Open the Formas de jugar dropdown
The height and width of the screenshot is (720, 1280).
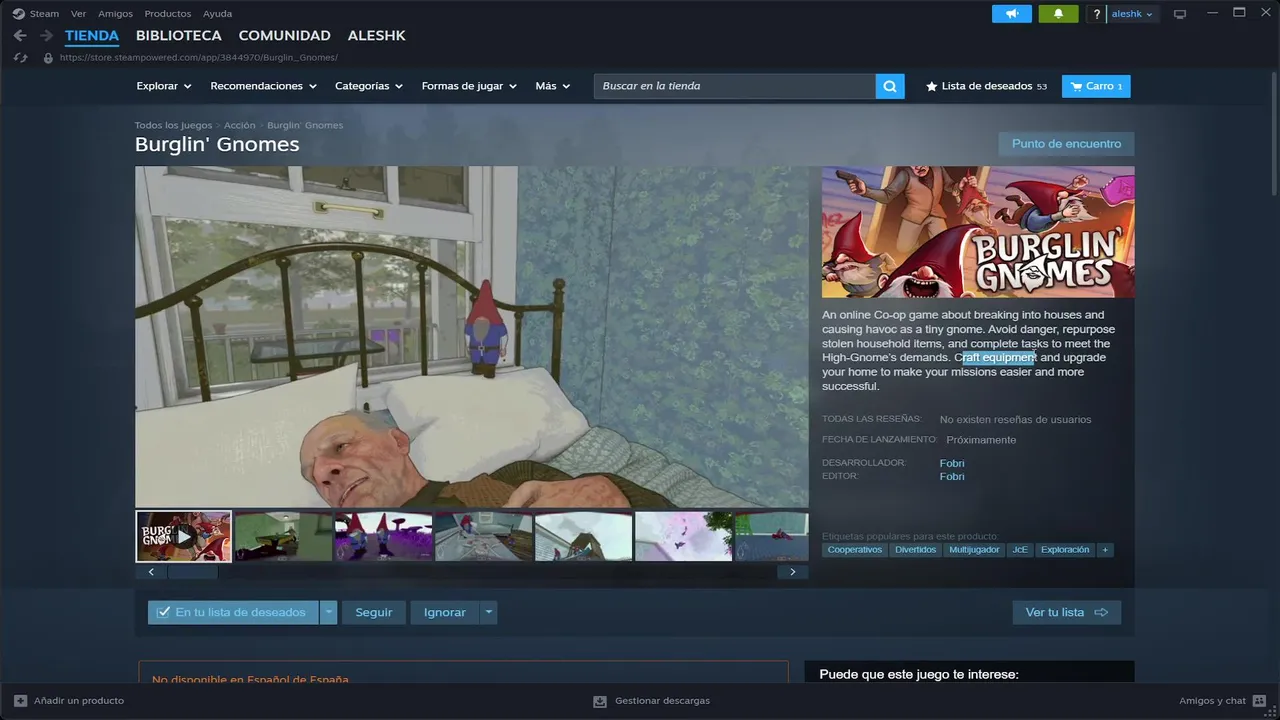(469, 86)
